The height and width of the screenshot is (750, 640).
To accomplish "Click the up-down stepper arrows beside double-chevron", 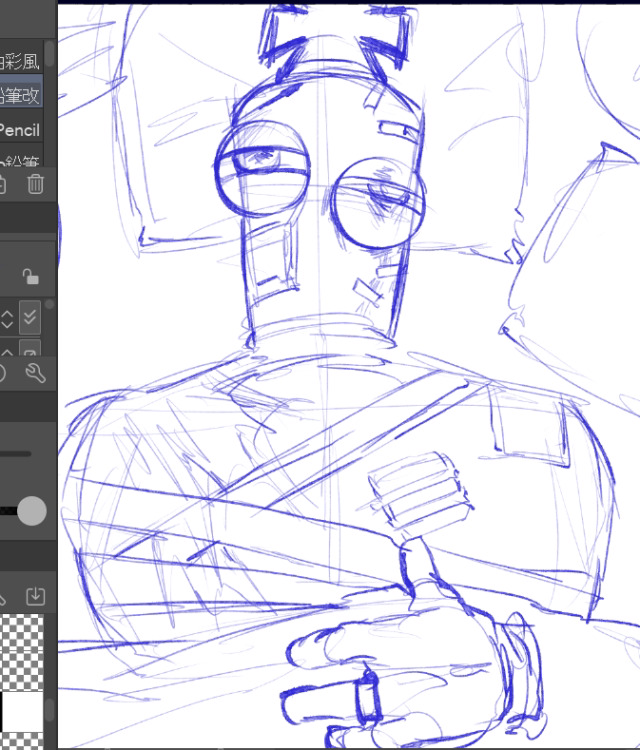I will tap(7, 319).
